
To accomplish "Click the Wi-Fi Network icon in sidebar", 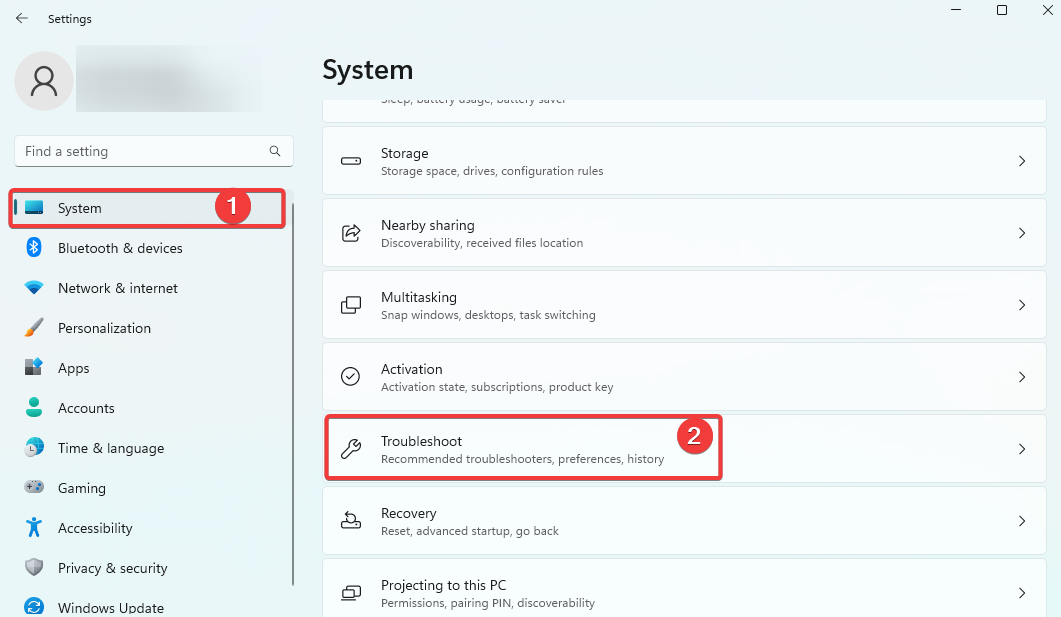I will (34, 288).
